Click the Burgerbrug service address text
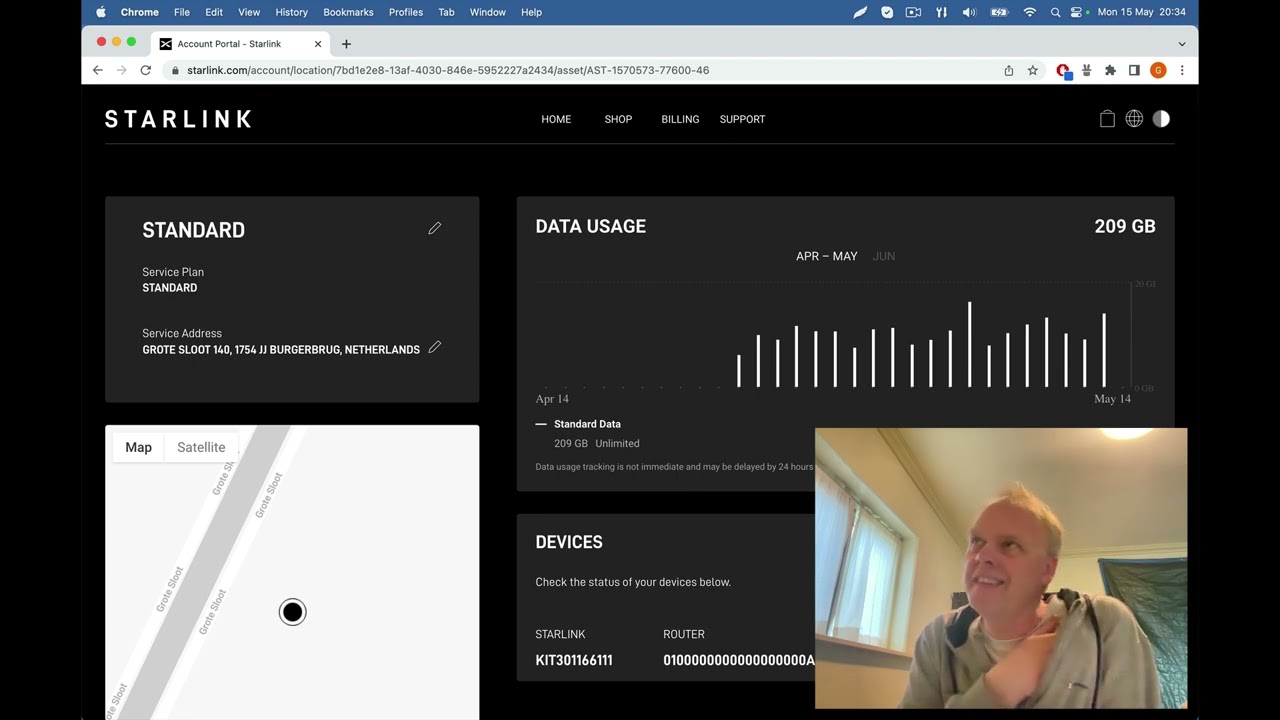 (281, 350)
